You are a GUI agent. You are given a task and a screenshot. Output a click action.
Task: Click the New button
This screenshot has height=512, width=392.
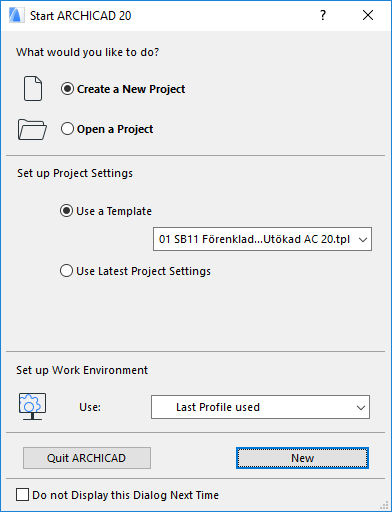pyautogui.click(x=302, y=458)
